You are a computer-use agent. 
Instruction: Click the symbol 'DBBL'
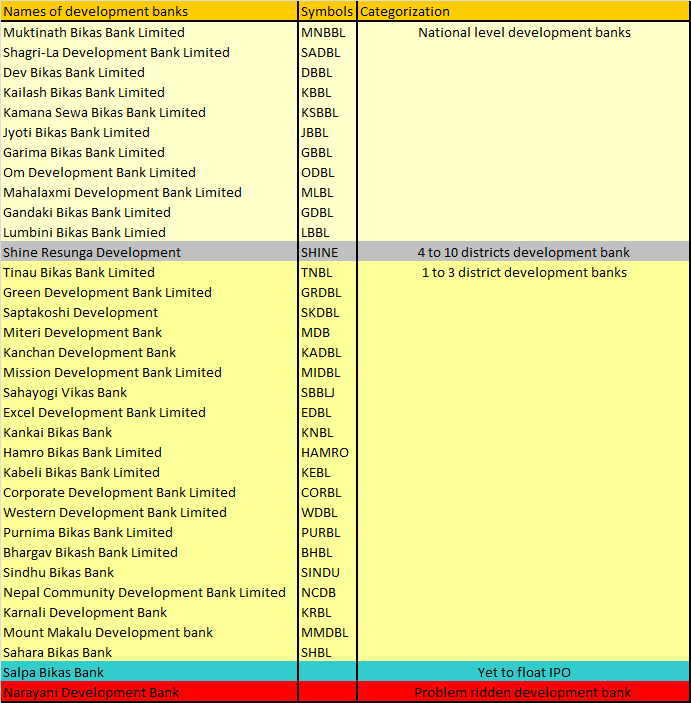pyautogui.click(x=327, y=72)
